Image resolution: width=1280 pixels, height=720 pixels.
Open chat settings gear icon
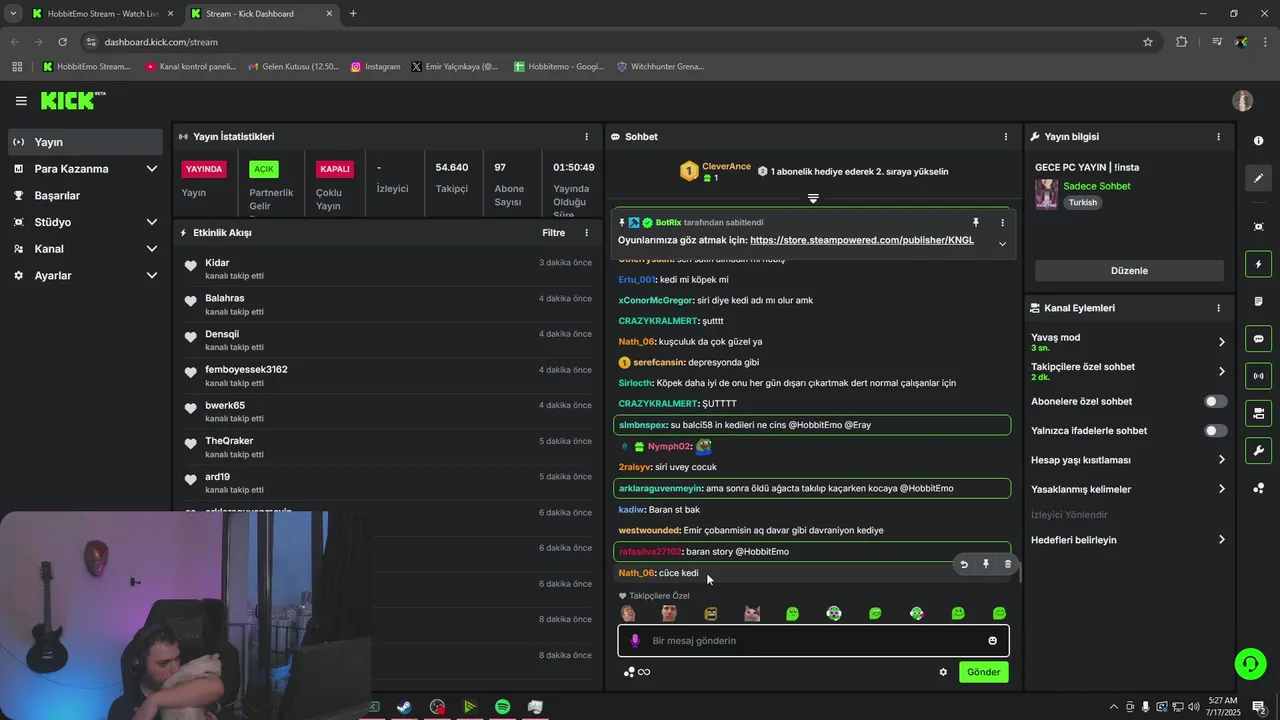point(943,672)
